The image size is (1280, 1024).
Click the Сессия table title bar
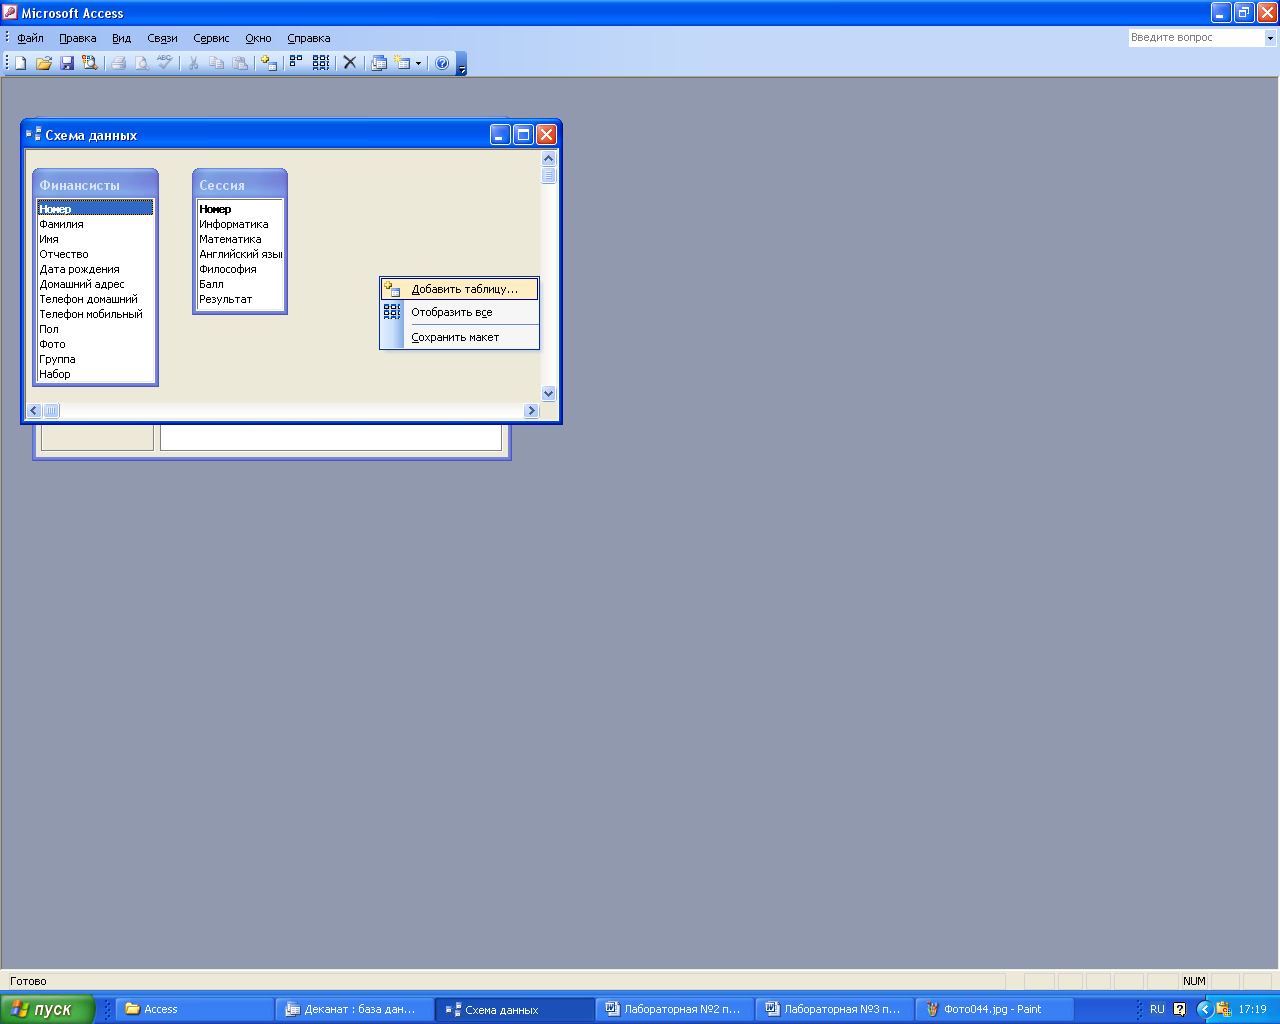click(240, 185)
